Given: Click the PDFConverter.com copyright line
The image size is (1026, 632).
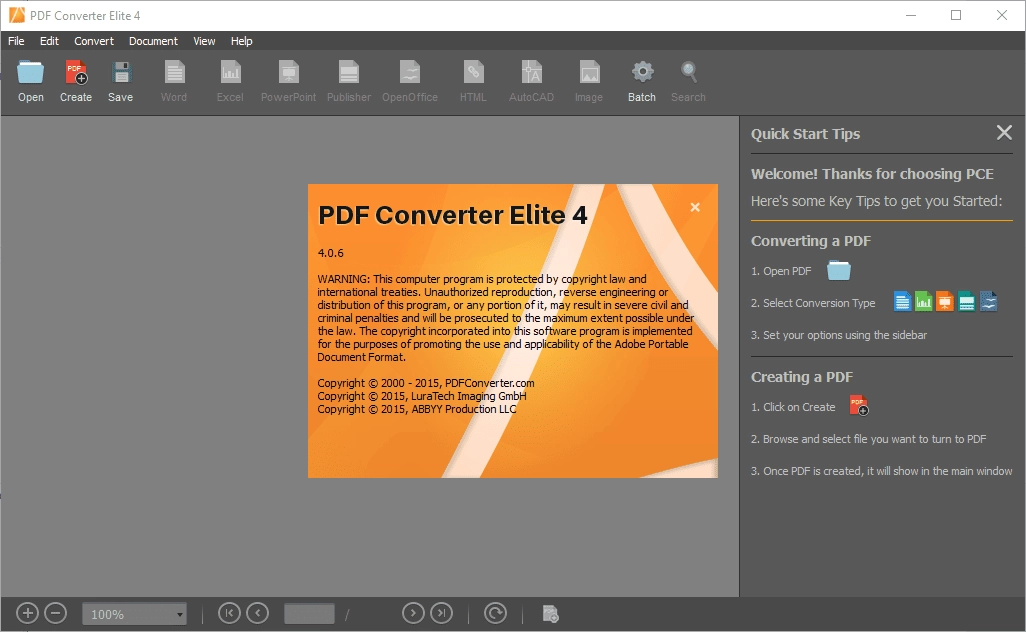Looking at the screenshot, I should (426, 383).
